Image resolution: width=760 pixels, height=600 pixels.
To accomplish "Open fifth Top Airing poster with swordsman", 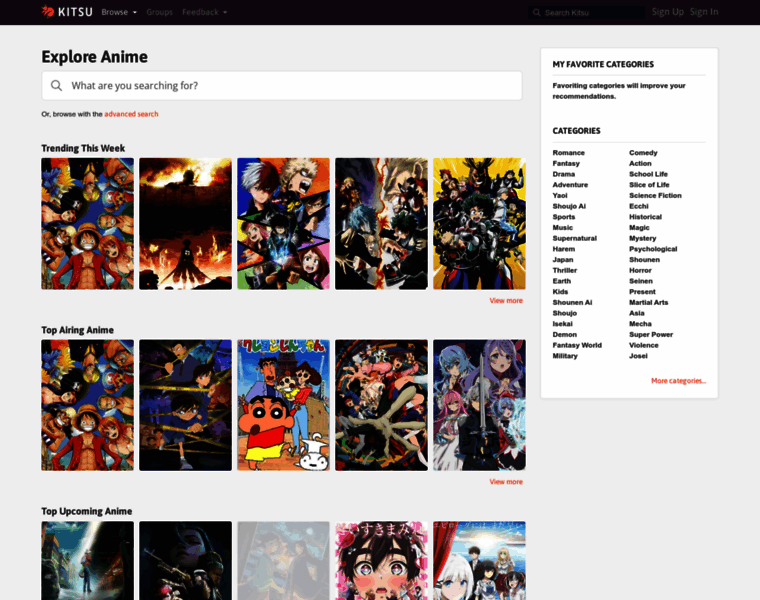I will point(479,405).
